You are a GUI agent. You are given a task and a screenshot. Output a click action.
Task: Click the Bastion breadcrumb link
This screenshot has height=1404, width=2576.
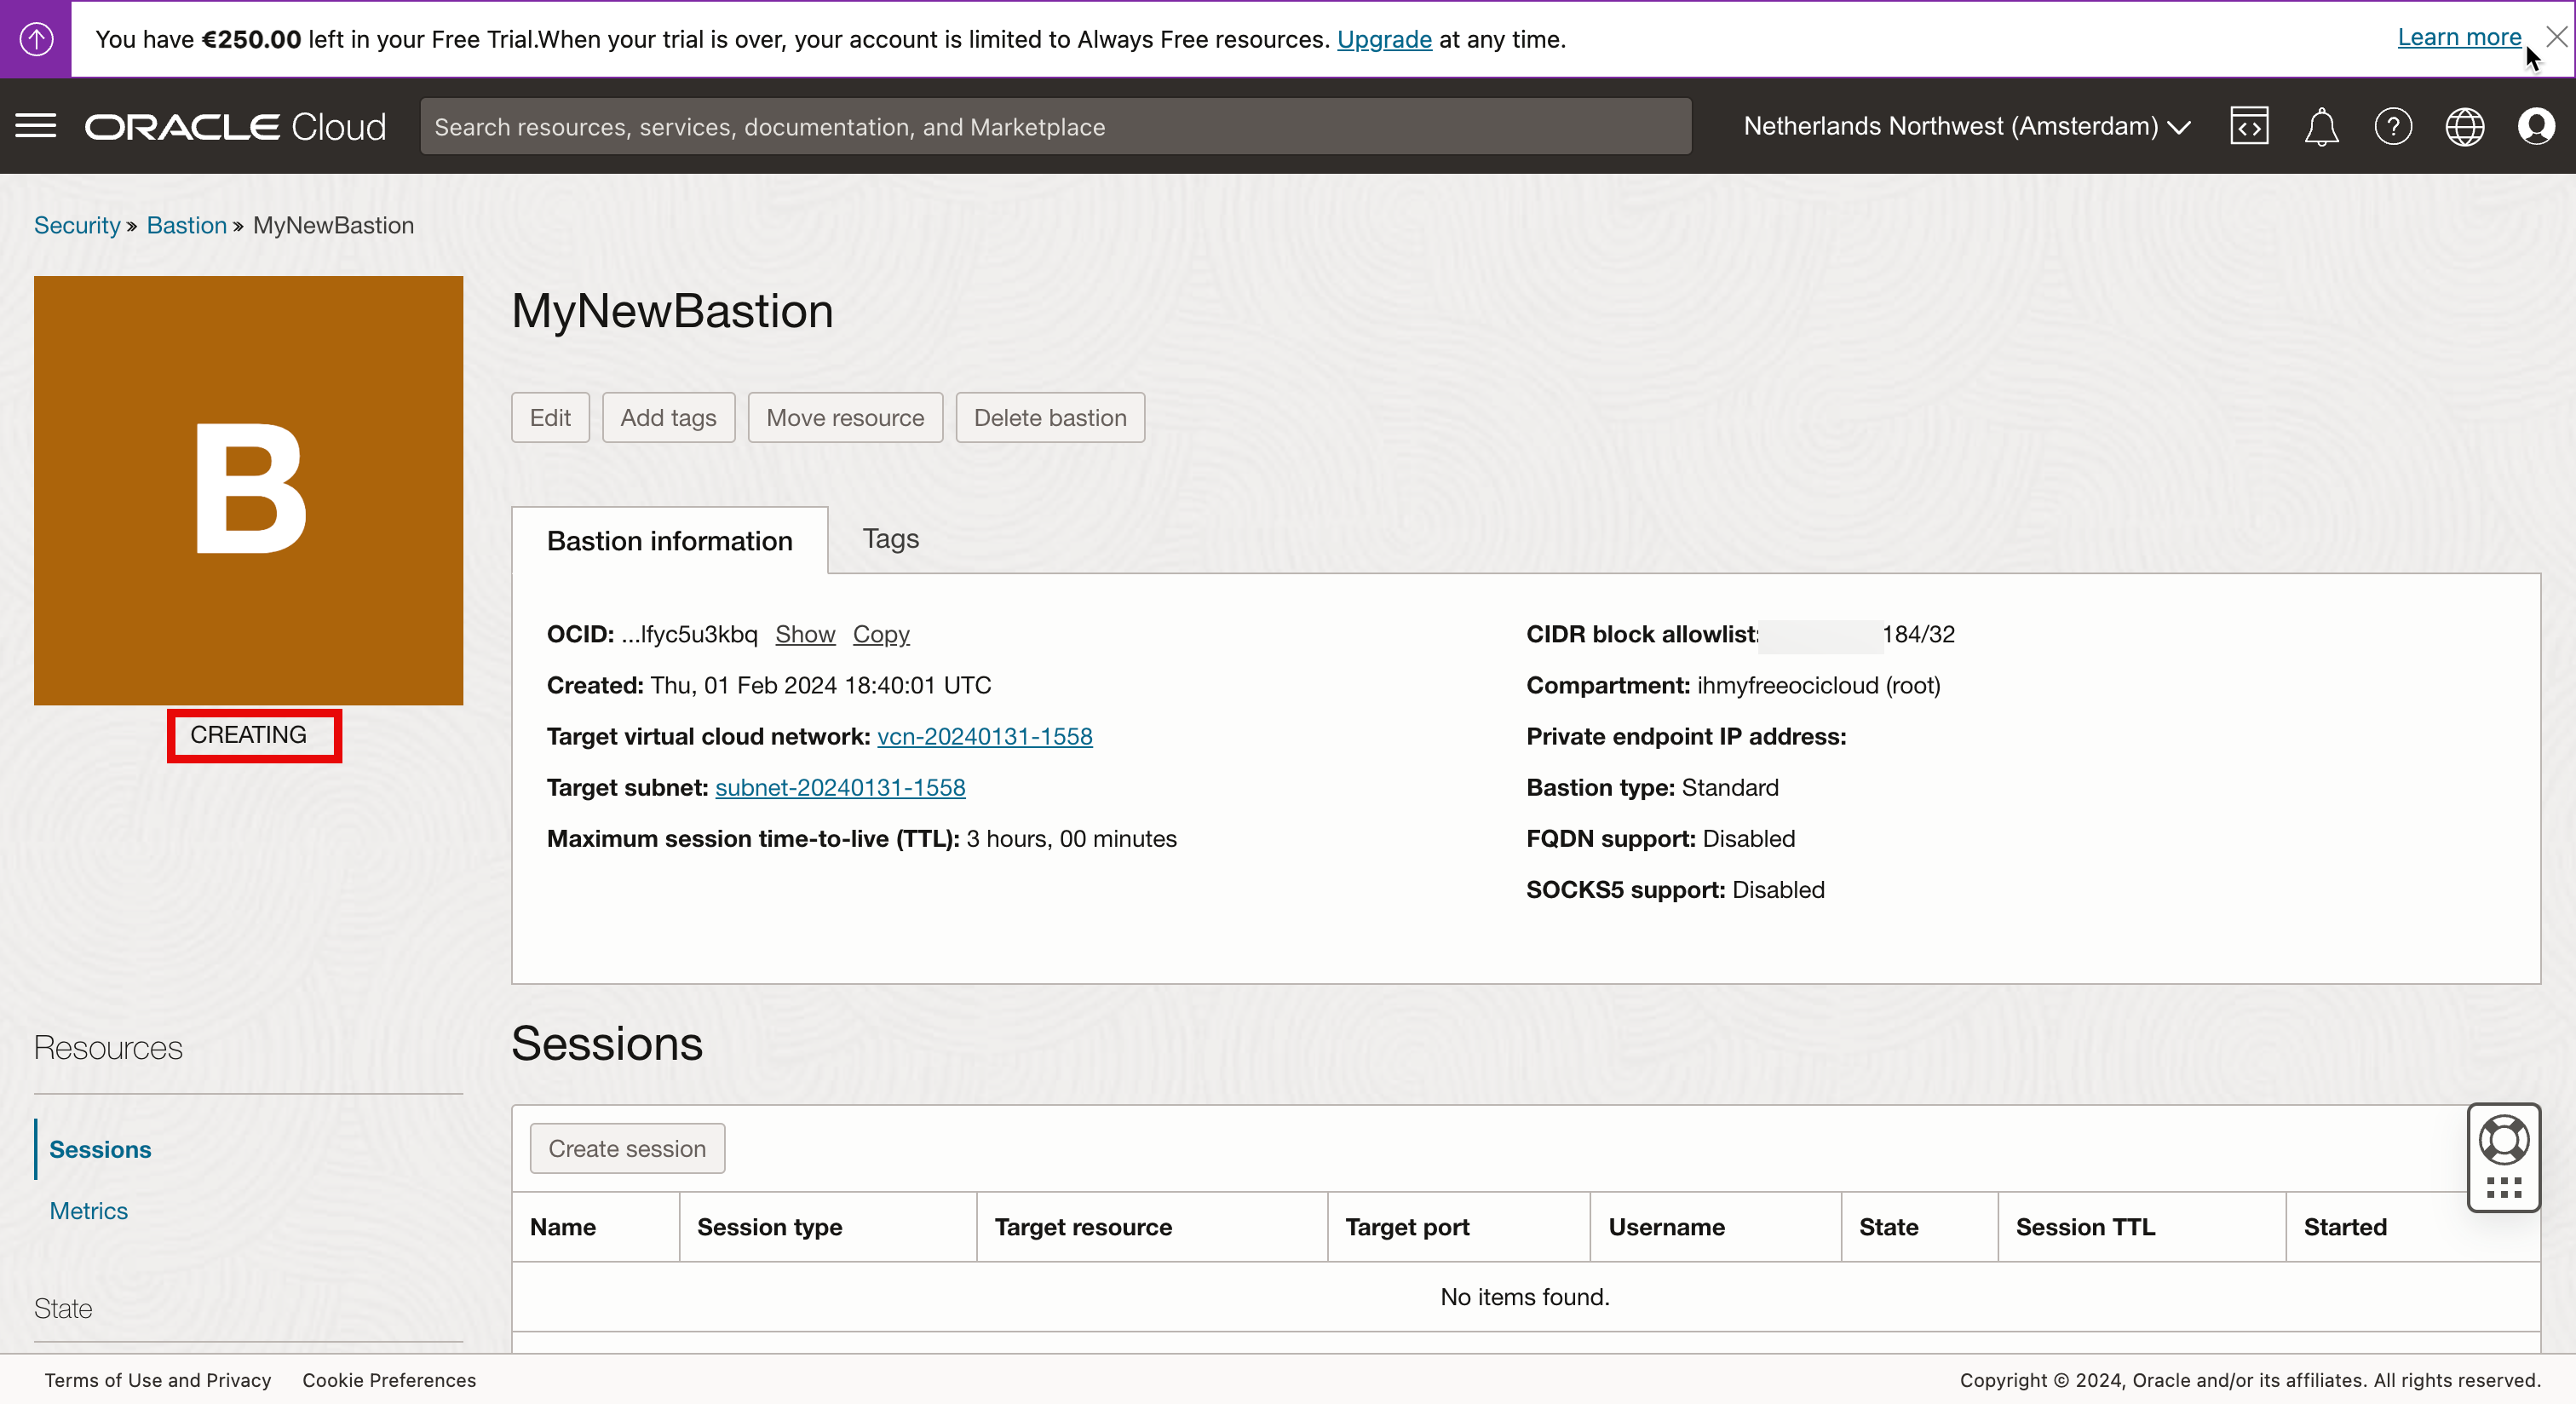[x=186, y=225]
